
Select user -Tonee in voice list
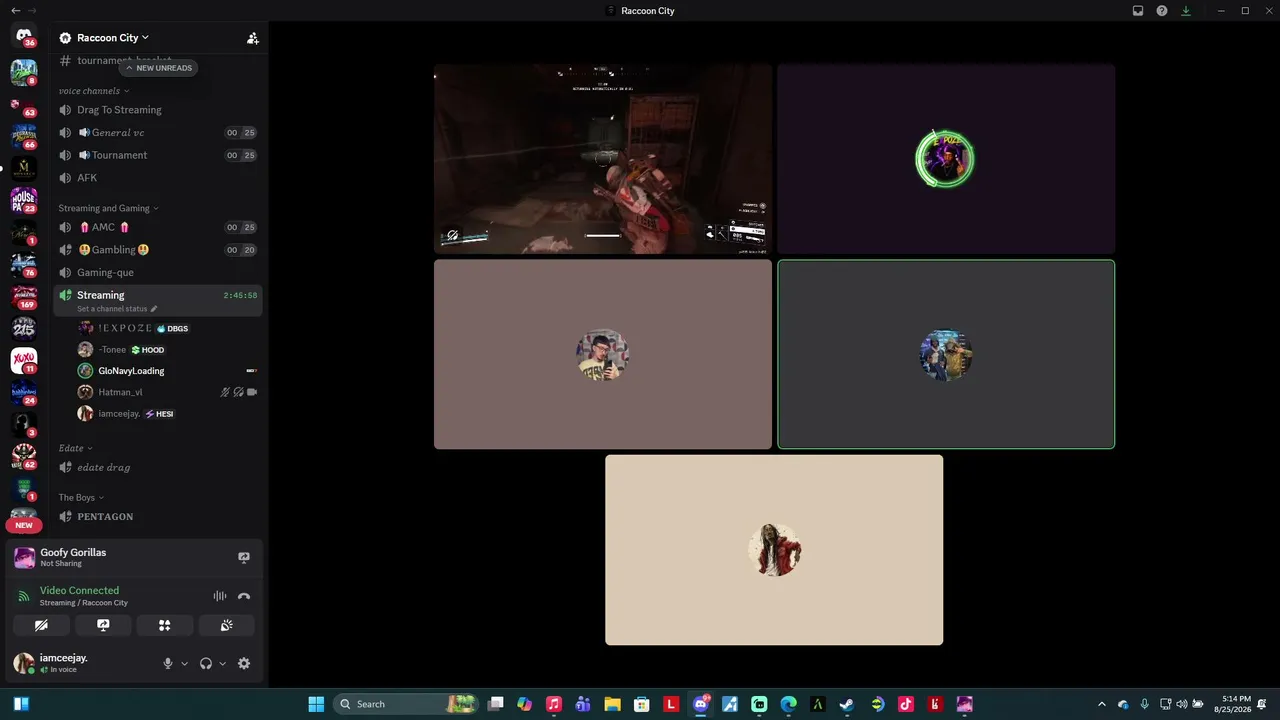pos(168,350)
